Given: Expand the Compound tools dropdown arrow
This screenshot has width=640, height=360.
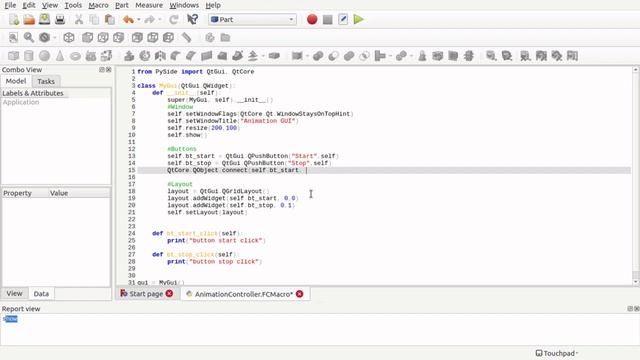Looking at the screenshot, I should 307,56.
